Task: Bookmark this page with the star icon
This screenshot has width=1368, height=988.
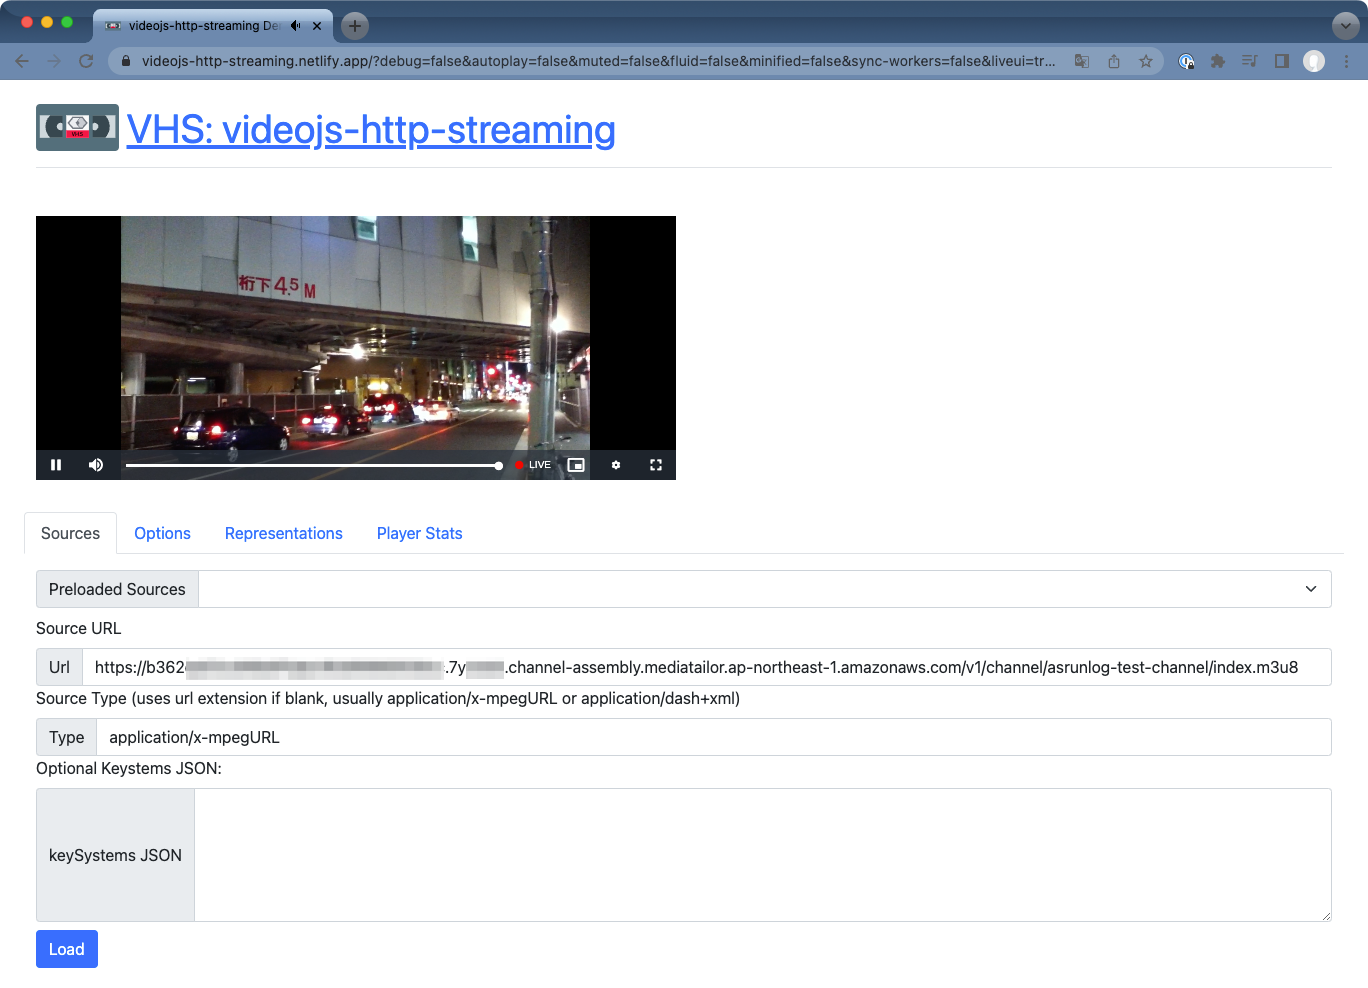Action: [1146, 61]
